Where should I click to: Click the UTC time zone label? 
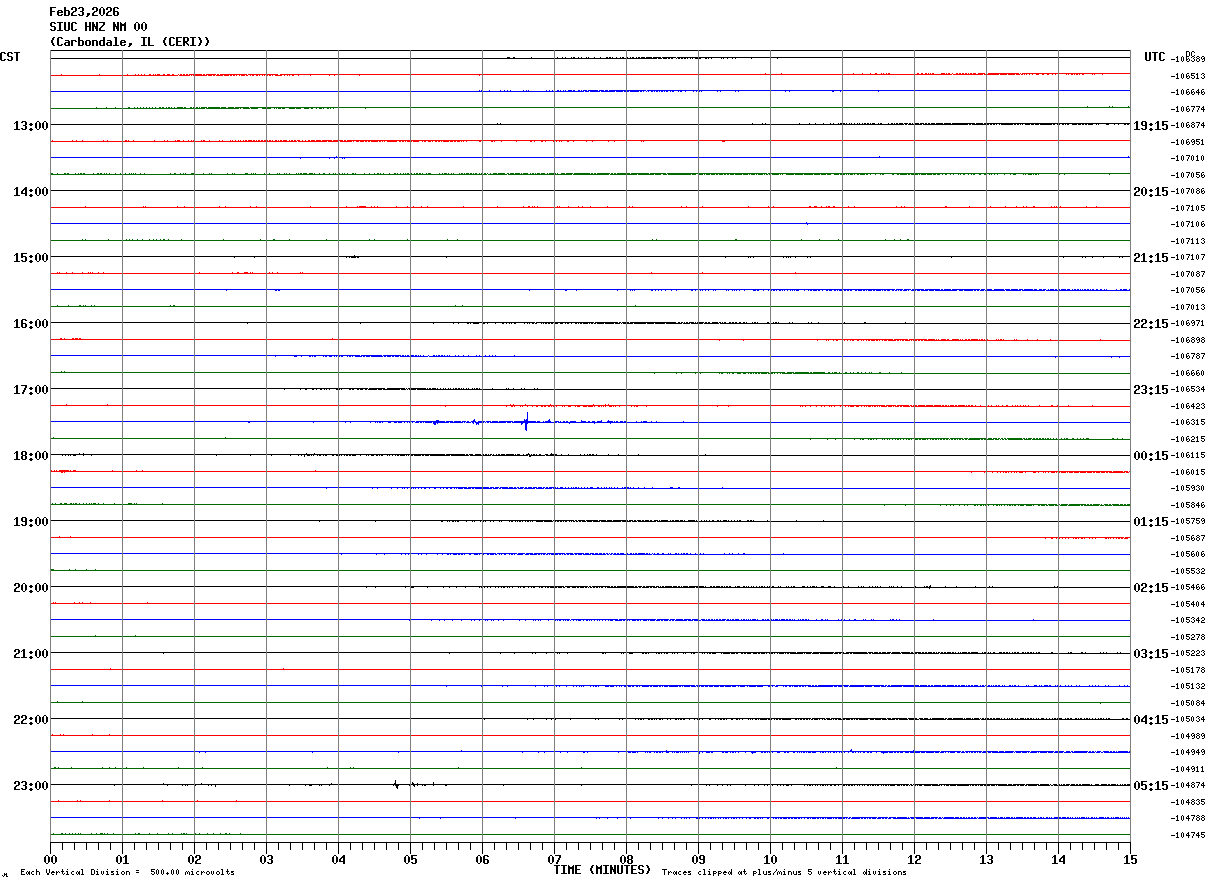1155,57
